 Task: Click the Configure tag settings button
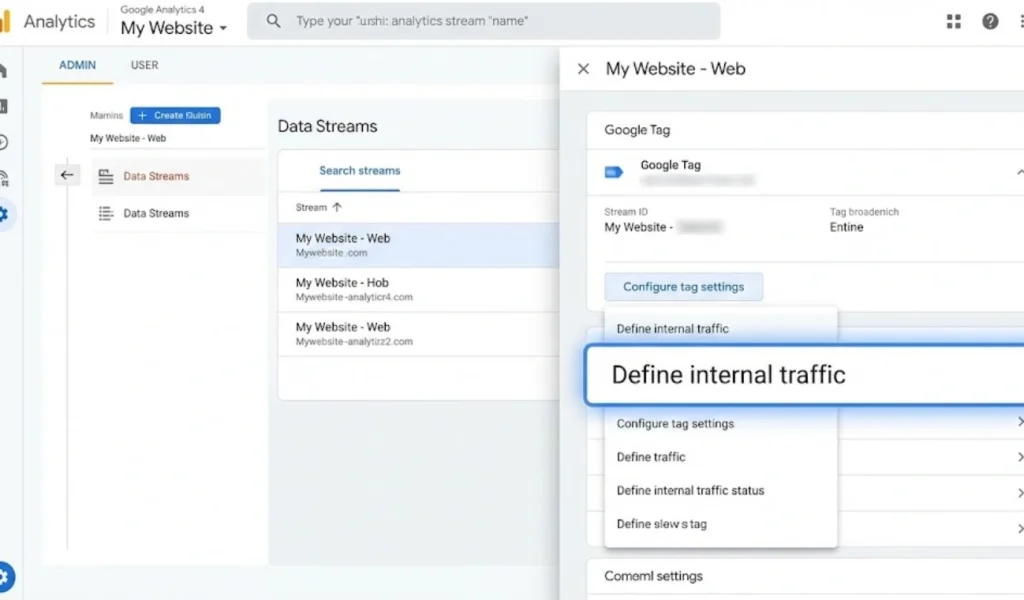click(683, 287)
